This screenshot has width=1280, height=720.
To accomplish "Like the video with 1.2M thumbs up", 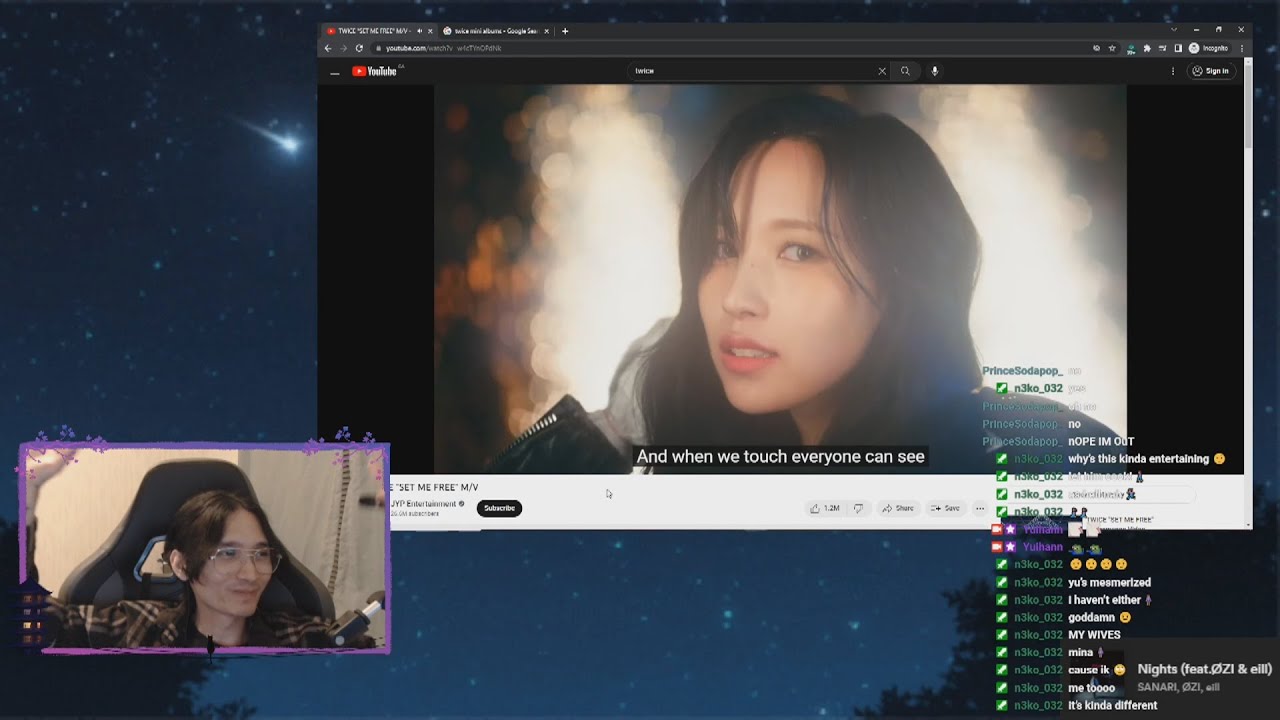I will (x=825, y=508).
